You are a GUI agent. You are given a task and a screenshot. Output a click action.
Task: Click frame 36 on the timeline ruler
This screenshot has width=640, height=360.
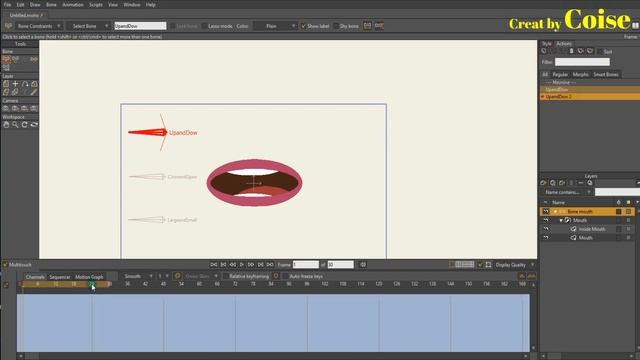coord(127,284)
